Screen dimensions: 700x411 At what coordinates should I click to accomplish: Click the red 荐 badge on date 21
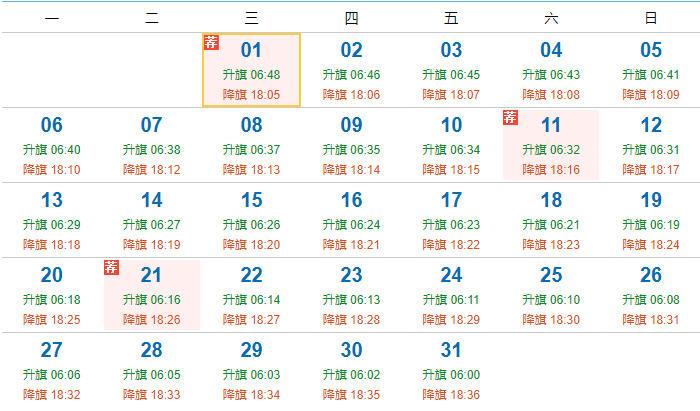click(x=111, y=267)
